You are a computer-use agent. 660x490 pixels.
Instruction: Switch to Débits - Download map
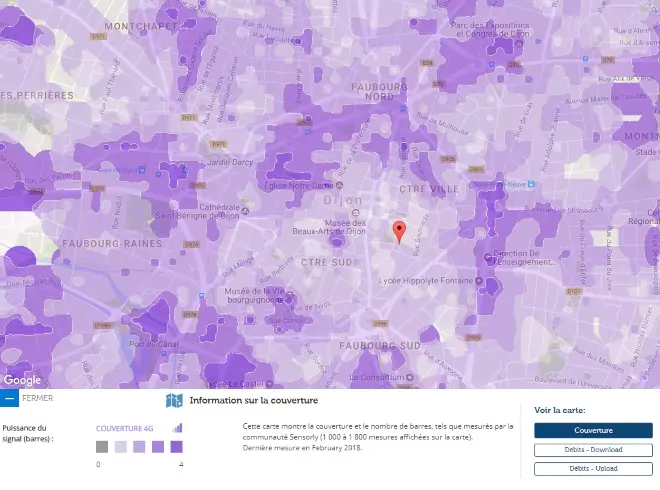tap(592, 450)
